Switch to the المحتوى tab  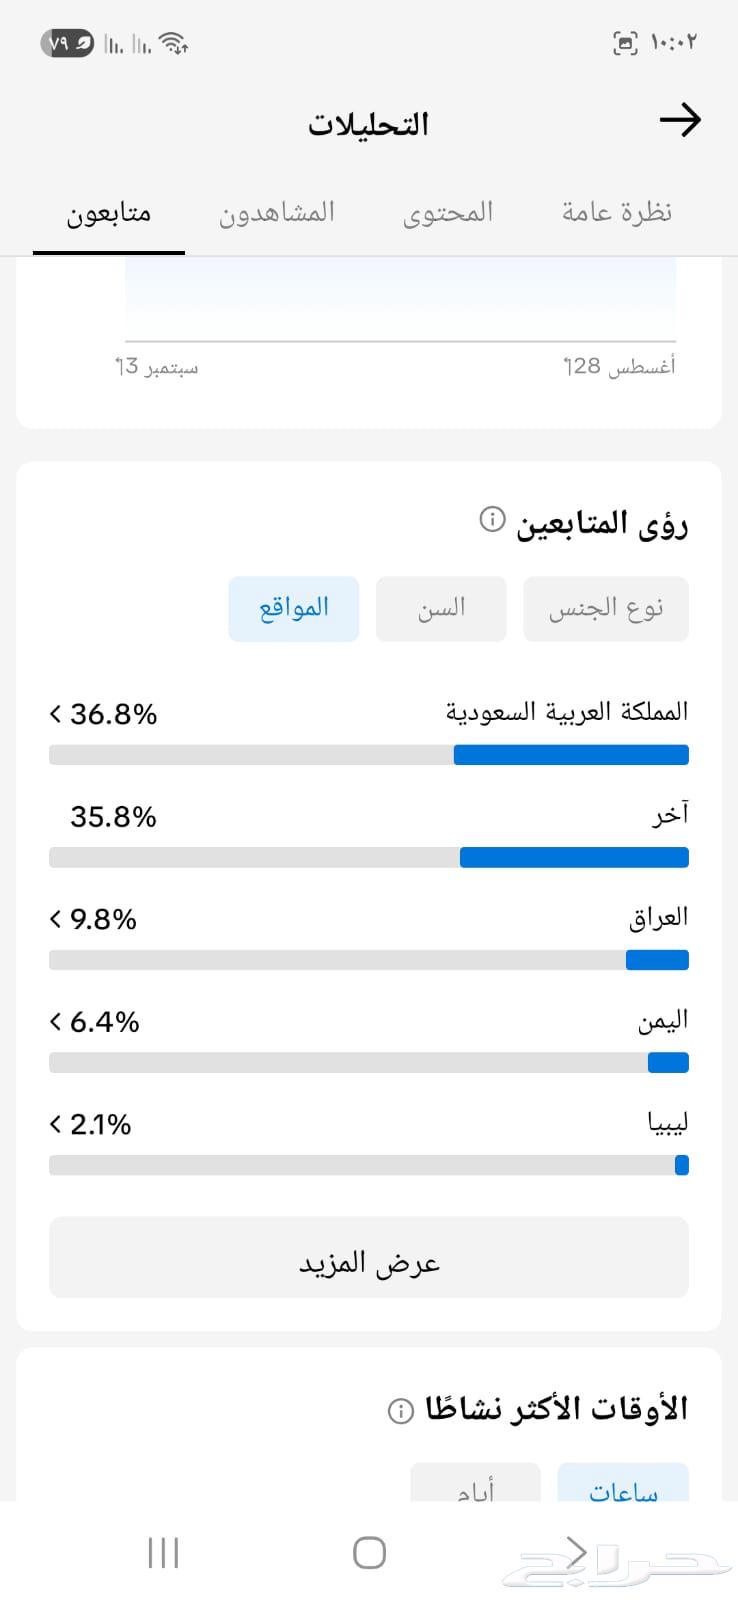click(x=448, y=212)
